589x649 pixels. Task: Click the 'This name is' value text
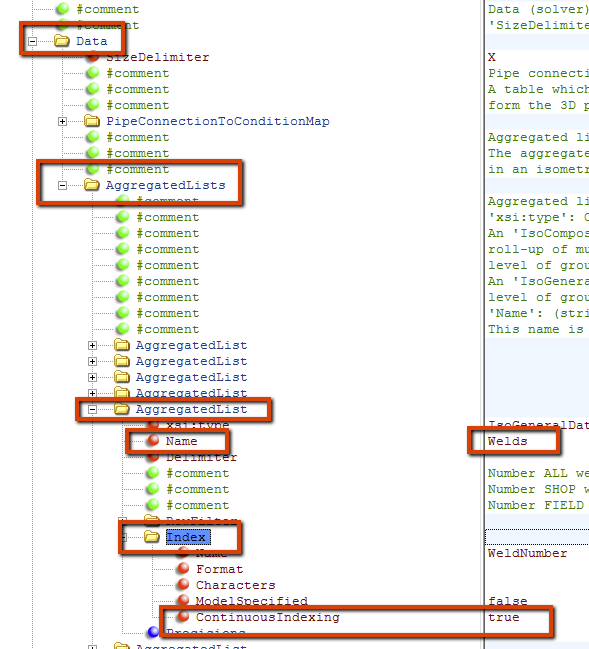[x=536, y=329]
